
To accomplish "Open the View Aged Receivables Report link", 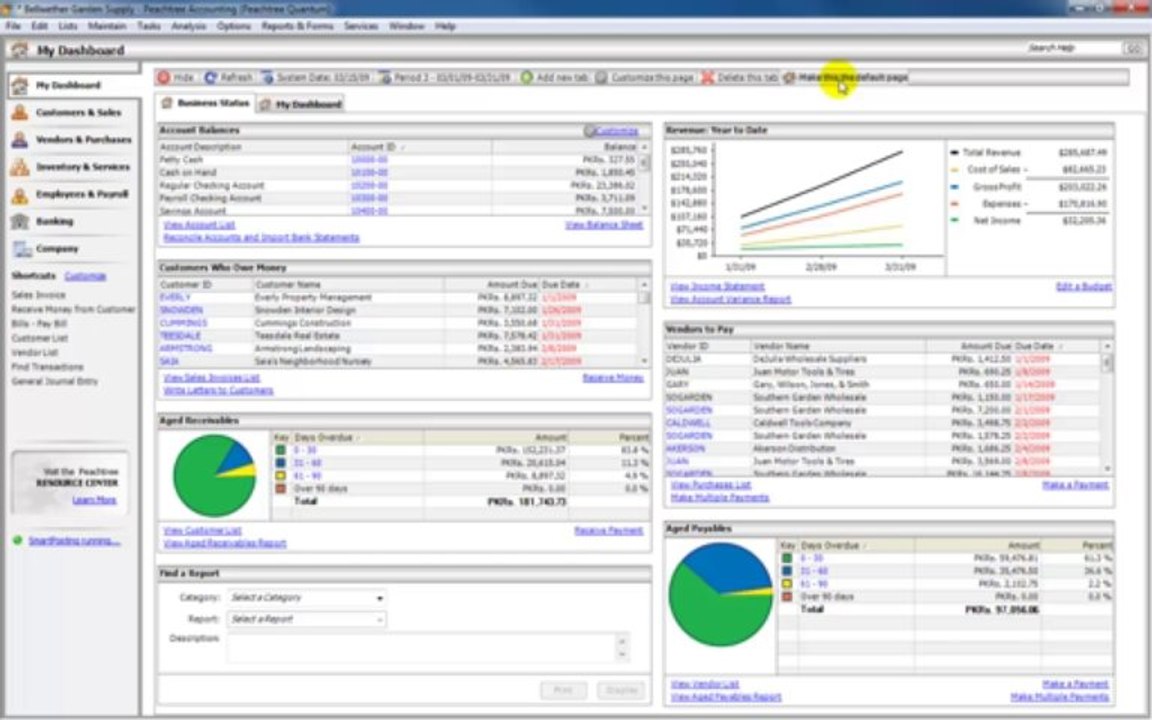I will [x=225, y=544].
